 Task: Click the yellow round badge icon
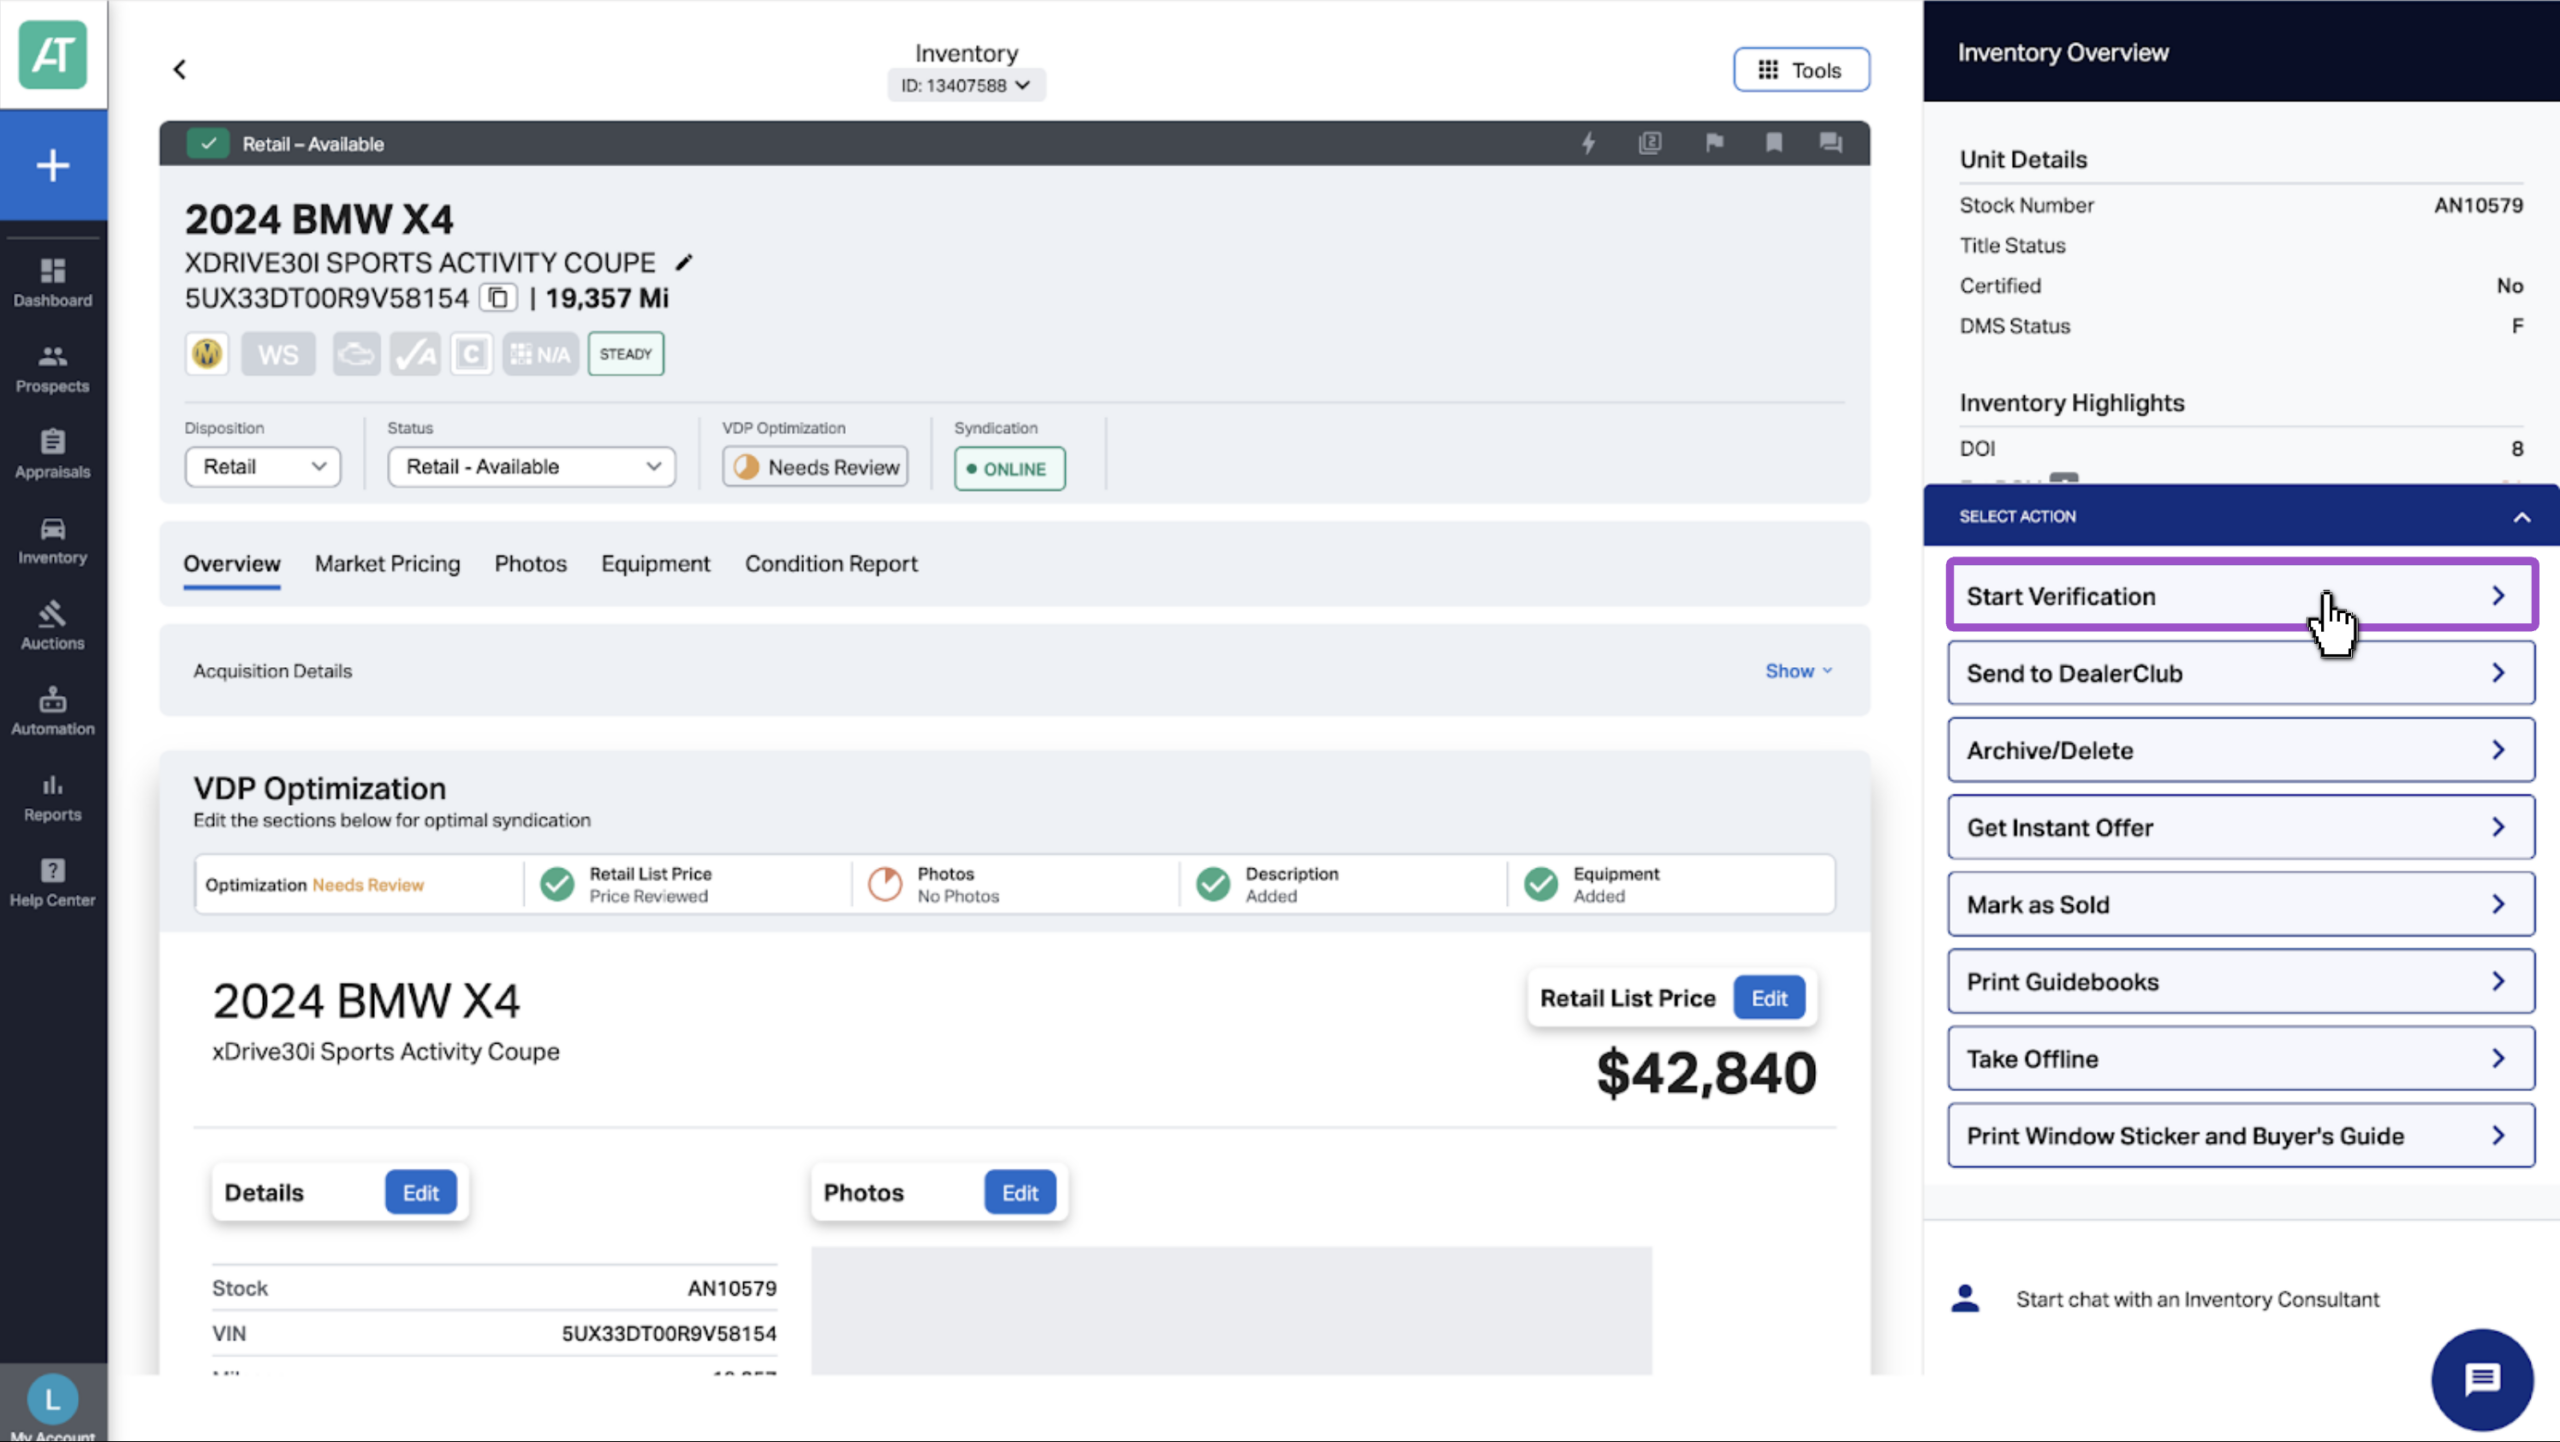pyautogui.click(x=207, y=354)
